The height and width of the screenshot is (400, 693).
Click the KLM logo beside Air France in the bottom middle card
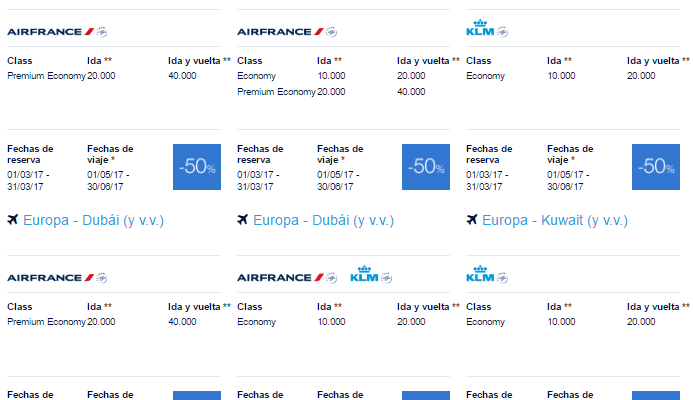tap(364, 274)
